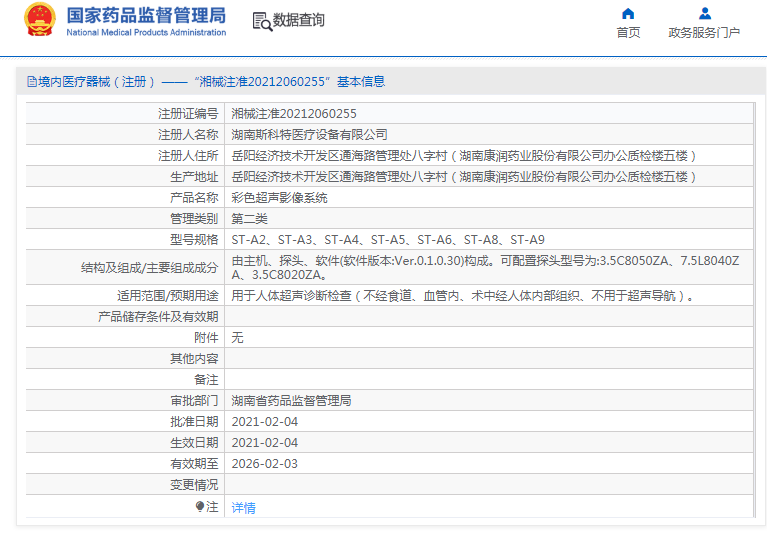Click model list ST-A2、ST-A3 value
Image resolution: width=767 pixels, height=534 pixels.
pos(388,240)
